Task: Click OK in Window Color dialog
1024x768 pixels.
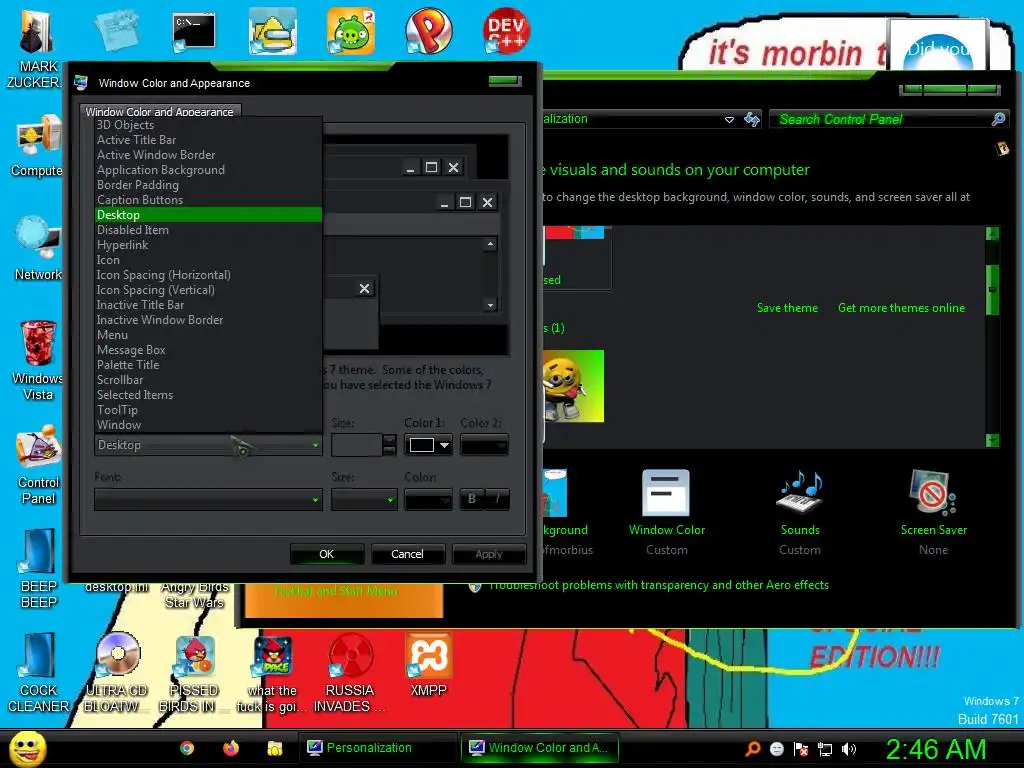Action: [327, 554]
